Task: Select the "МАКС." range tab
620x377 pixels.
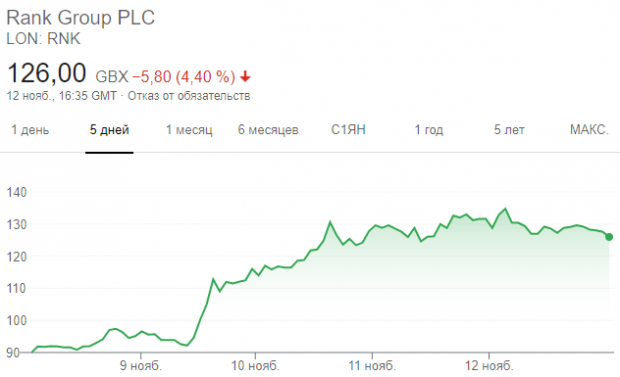Action: [x=589, y=130]
